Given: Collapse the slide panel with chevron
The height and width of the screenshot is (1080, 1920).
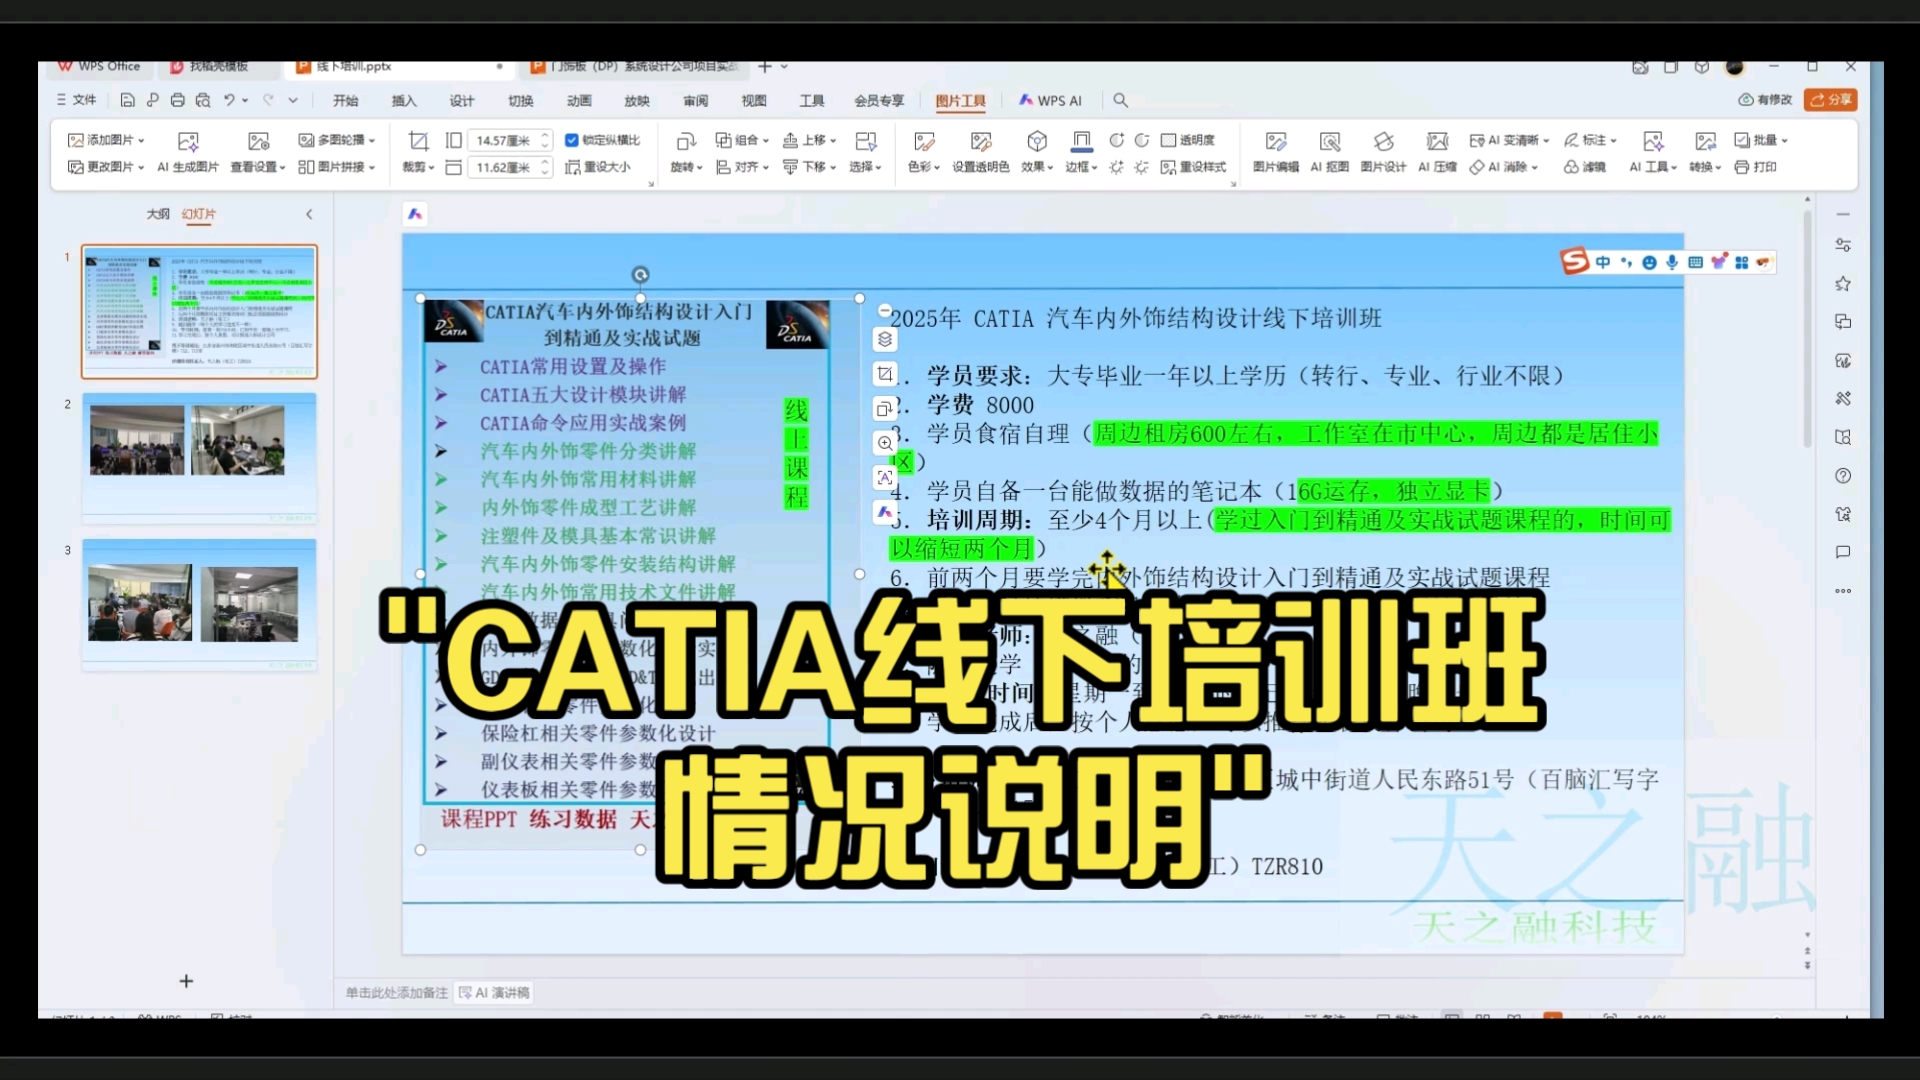Looking at the screenshot, I should 309,214.
